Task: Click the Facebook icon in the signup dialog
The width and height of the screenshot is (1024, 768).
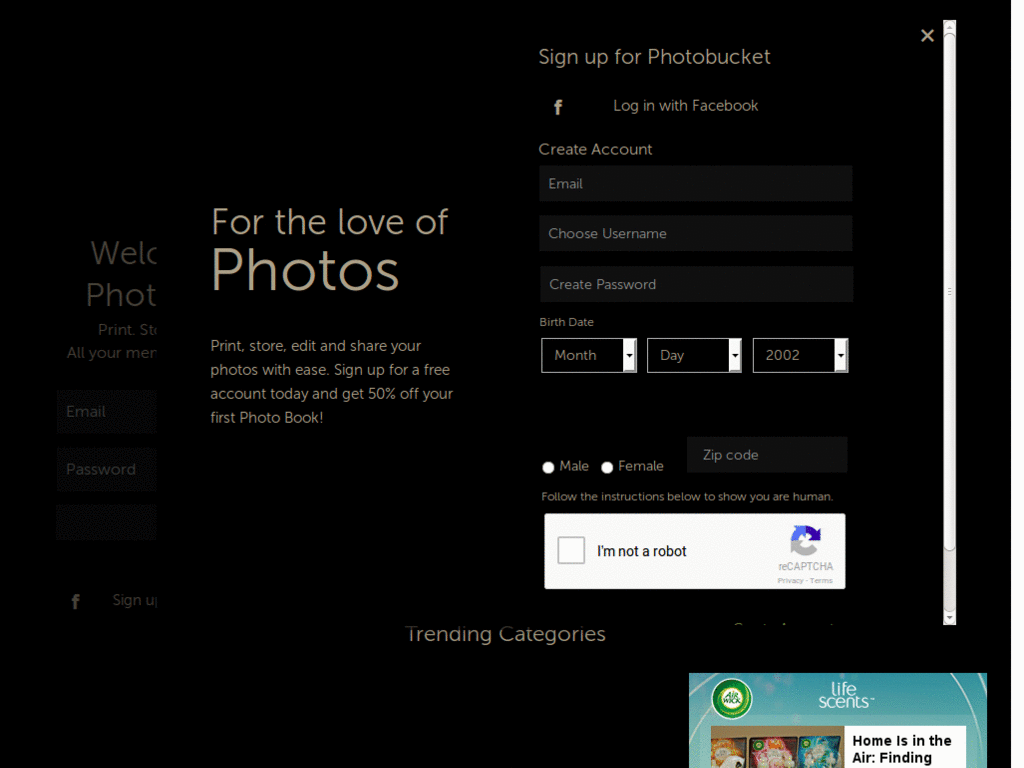Action: 557,106
